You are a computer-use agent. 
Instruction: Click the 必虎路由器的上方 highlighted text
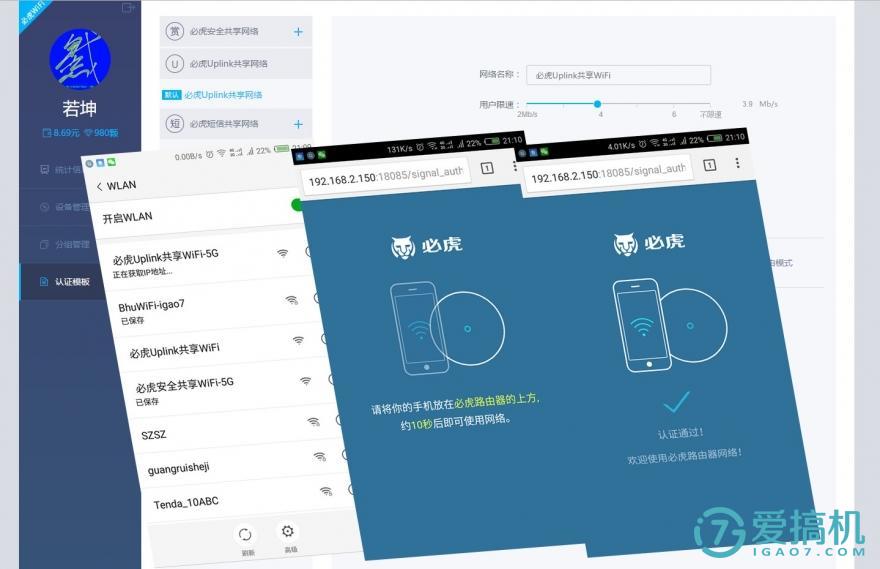(x=496, y=400)
